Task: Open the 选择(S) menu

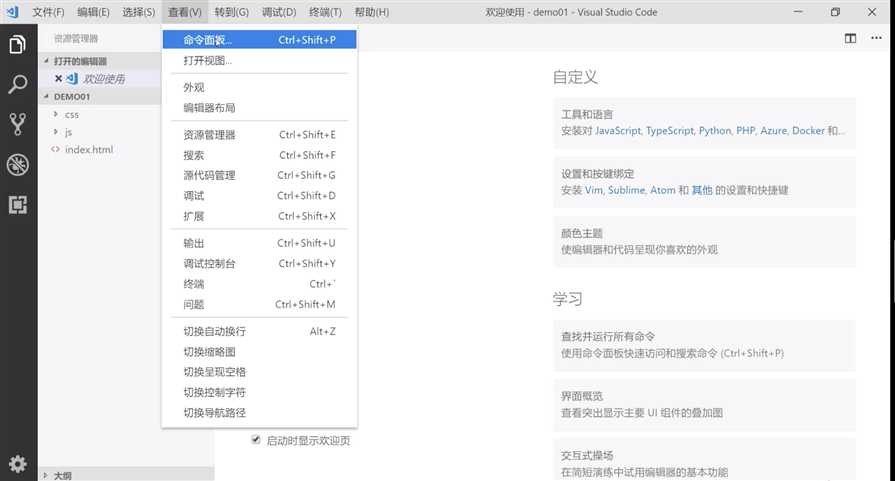Action: pos(138,12)
